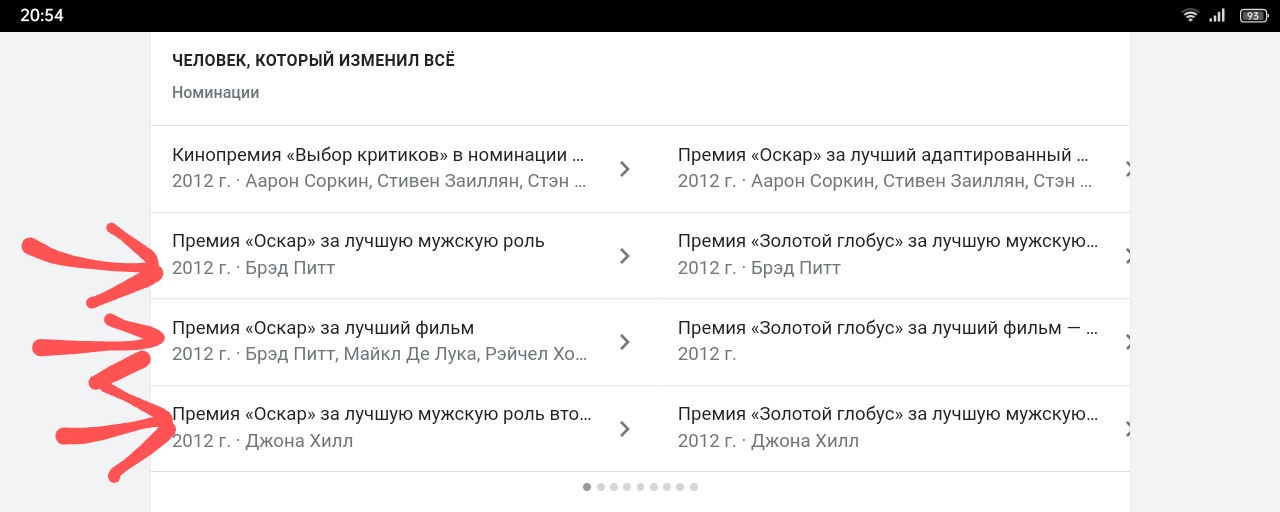Open chevron beside Oscar best actor Brad Pitt
This screenshot has height=512, width=1280.
click(x=625, y=256)
